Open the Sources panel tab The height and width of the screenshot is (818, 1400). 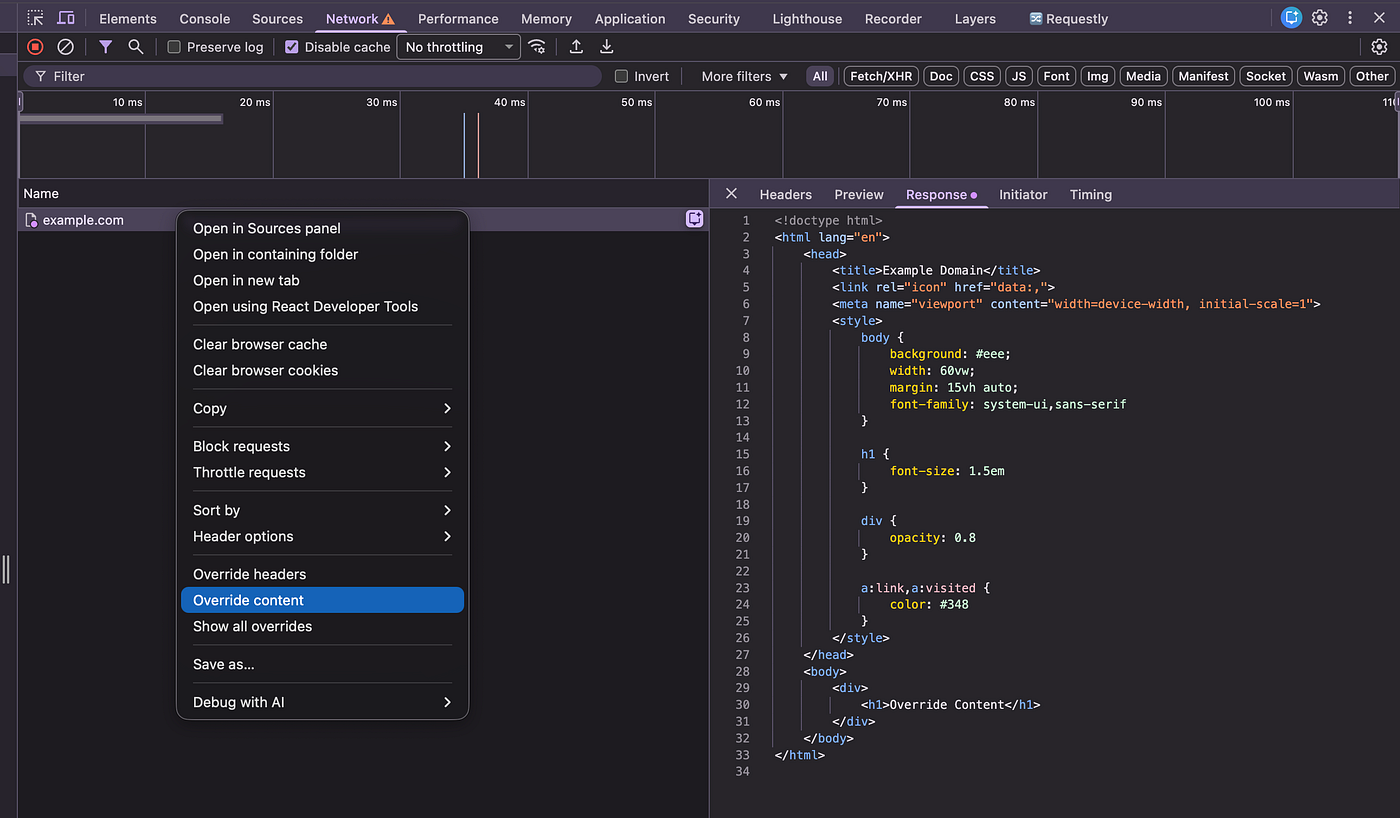[x=277, y=19]
